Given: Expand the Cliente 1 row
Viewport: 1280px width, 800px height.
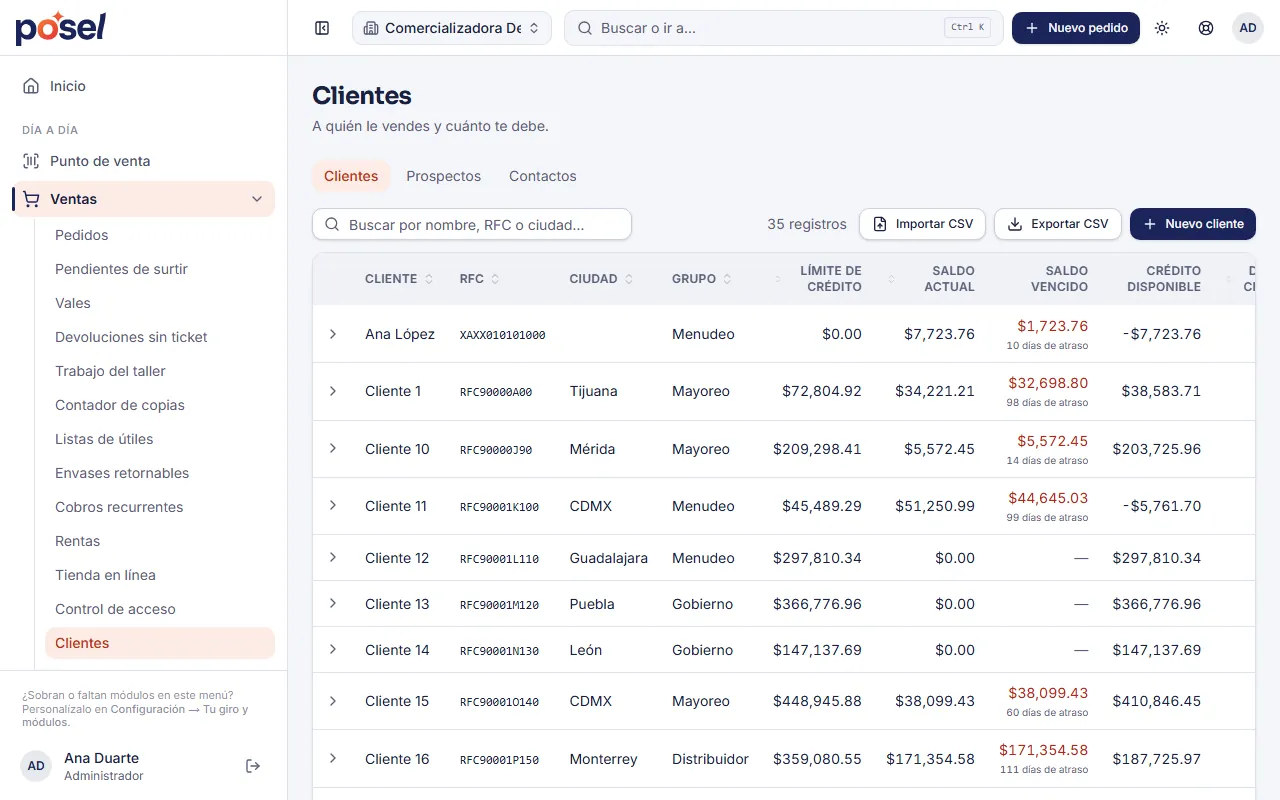Looking at the screenshot, I should [333, 391].
